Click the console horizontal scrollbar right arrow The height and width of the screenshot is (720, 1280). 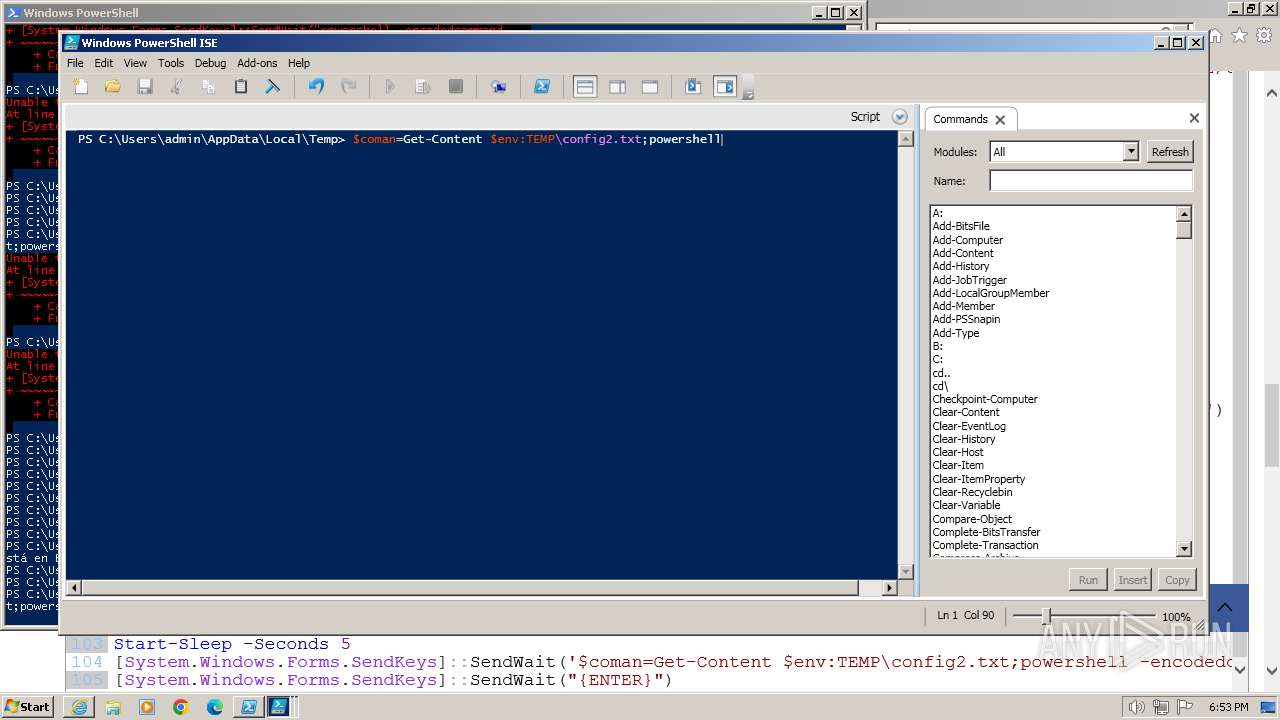[x=889, y=588]
